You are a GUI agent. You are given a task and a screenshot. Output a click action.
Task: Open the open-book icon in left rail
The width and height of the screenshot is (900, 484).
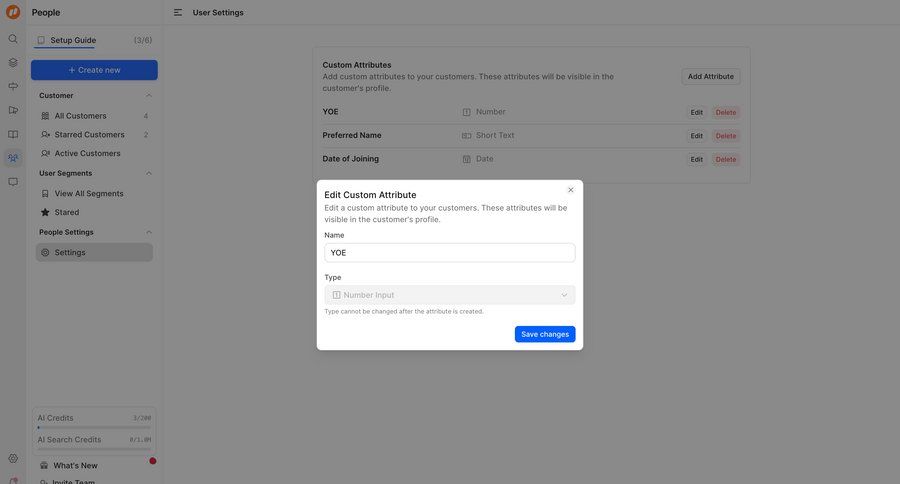click(x=13, y=134)
